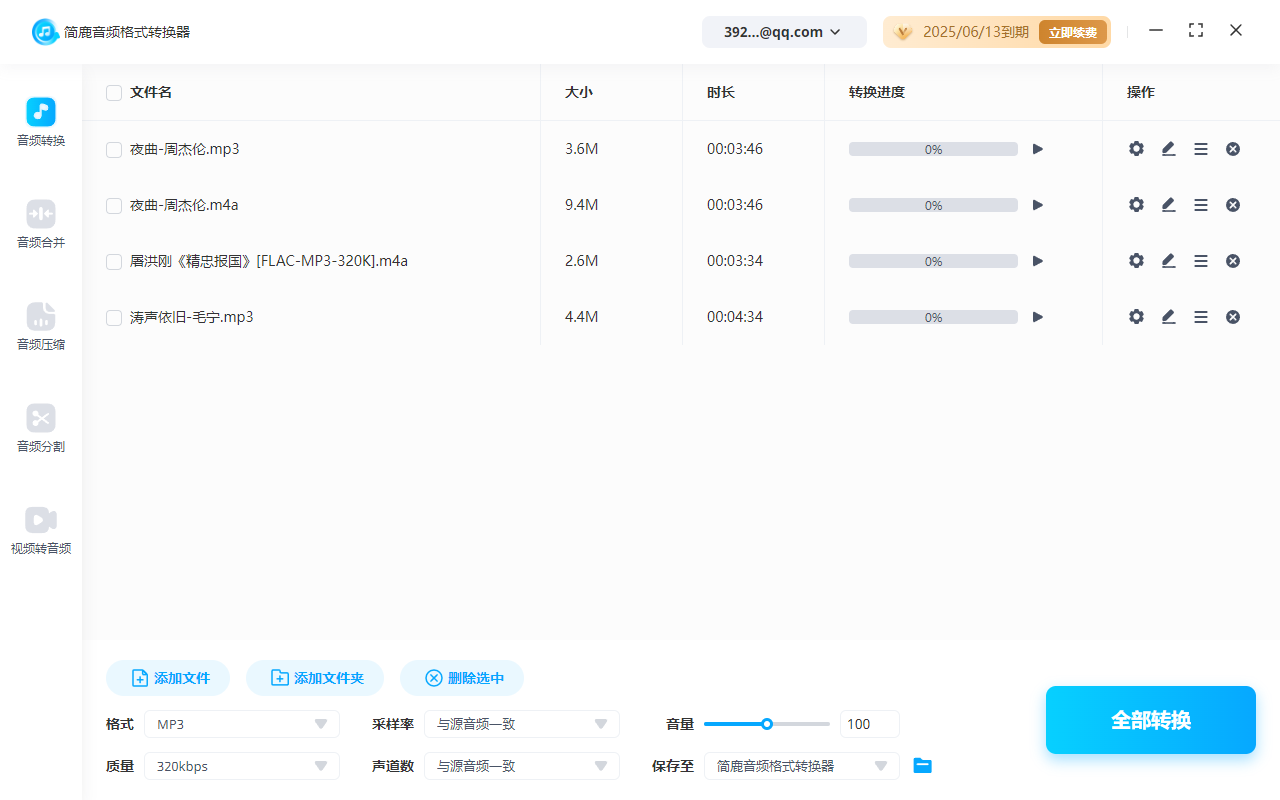Expand the 392...@qq.com account dropdown

point(784,32)
